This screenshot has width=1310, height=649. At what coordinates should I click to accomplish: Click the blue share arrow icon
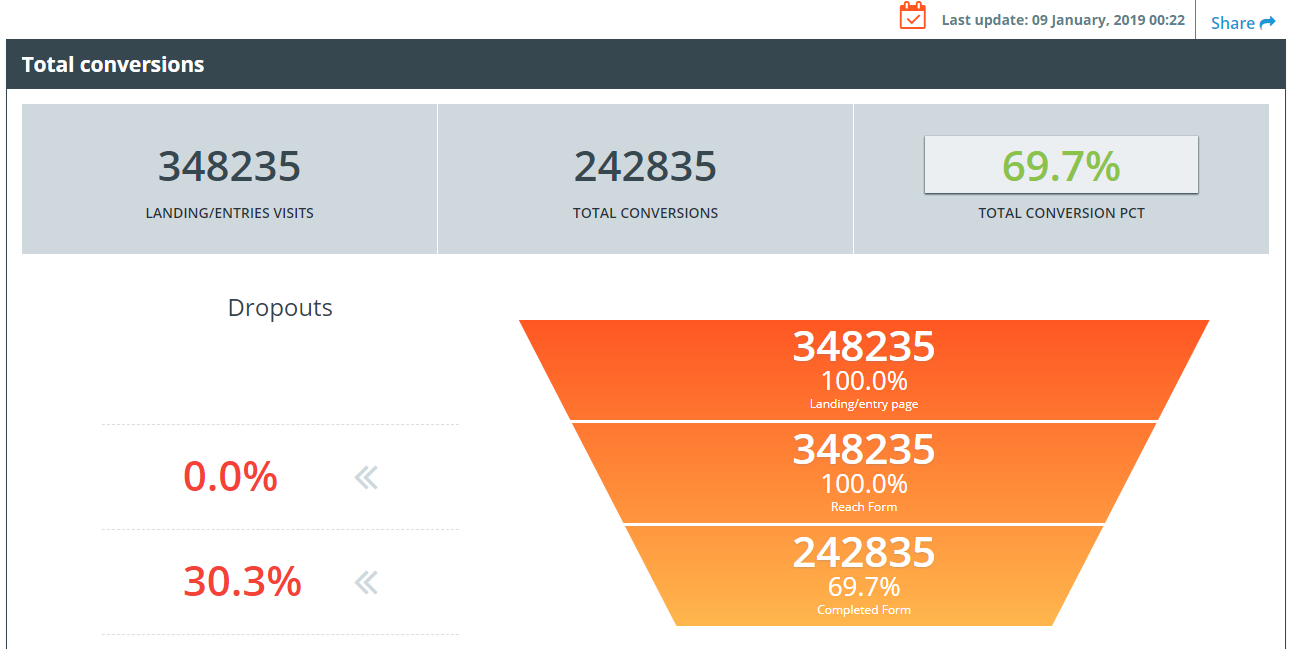(1267, 23)
